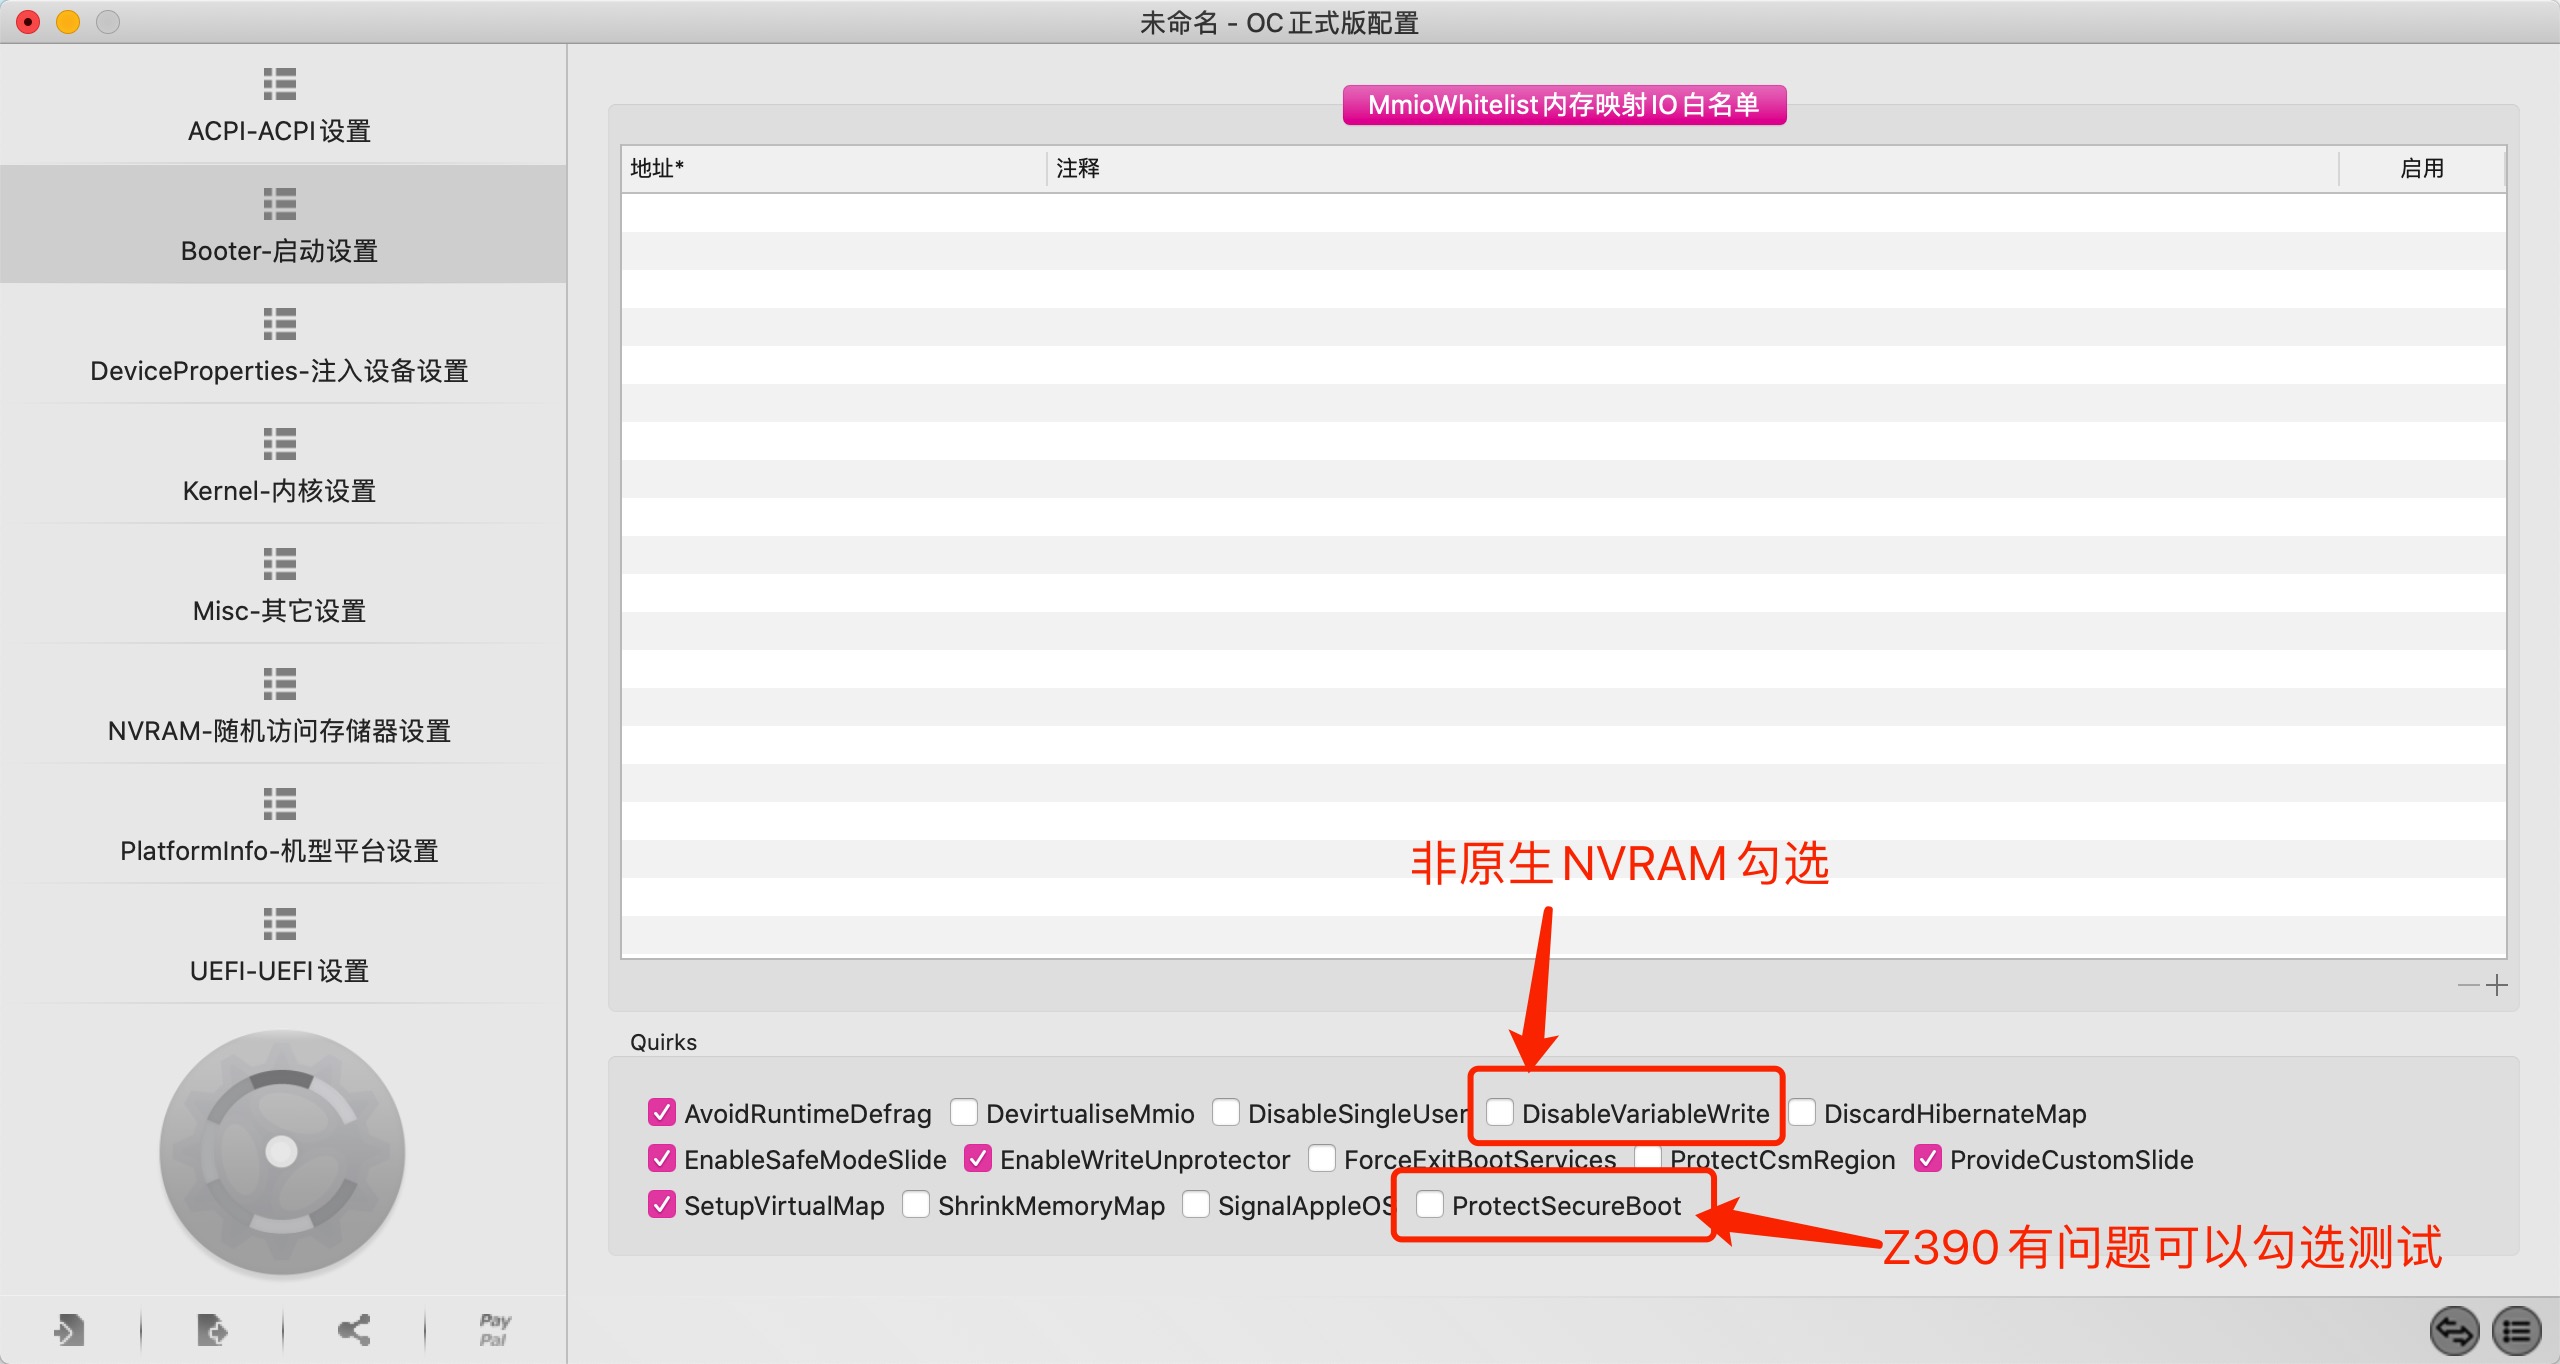
Task: Switch to Kernel-内核设置 label
Action: pyautogui.click(x=280, y=491)
